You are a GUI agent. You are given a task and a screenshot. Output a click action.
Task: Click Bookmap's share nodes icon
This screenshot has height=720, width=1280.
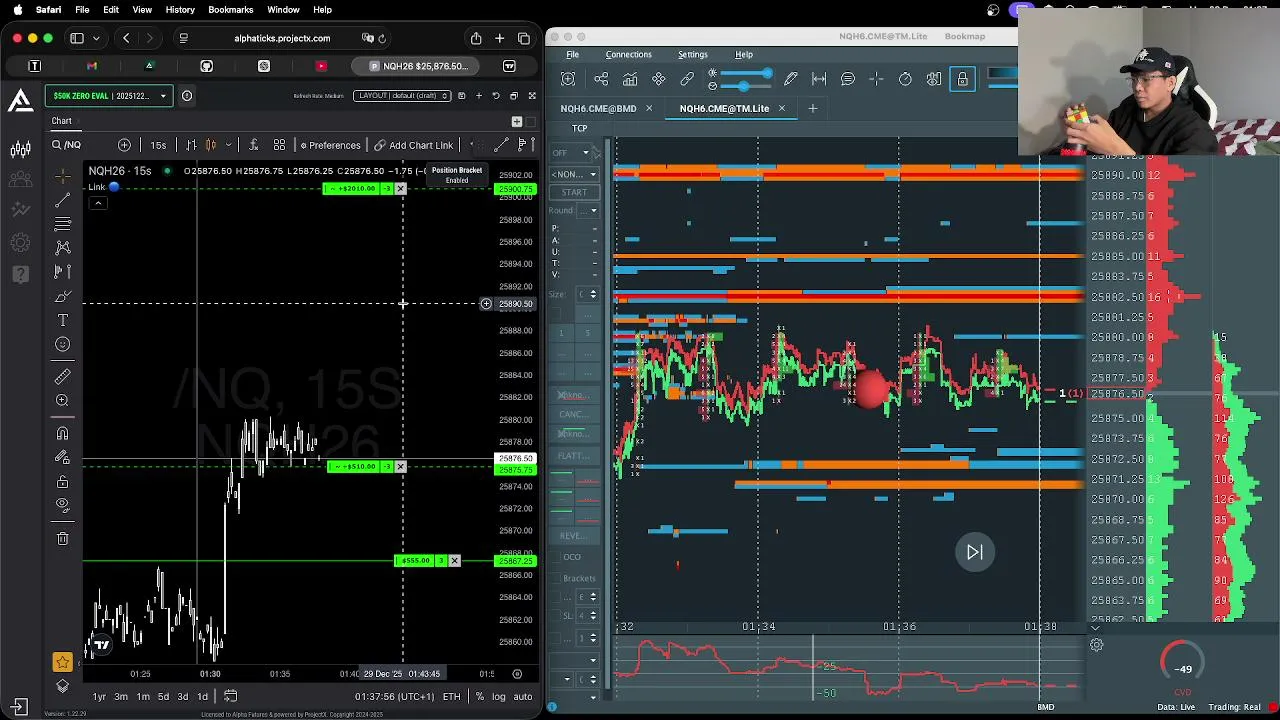(601, 79)
